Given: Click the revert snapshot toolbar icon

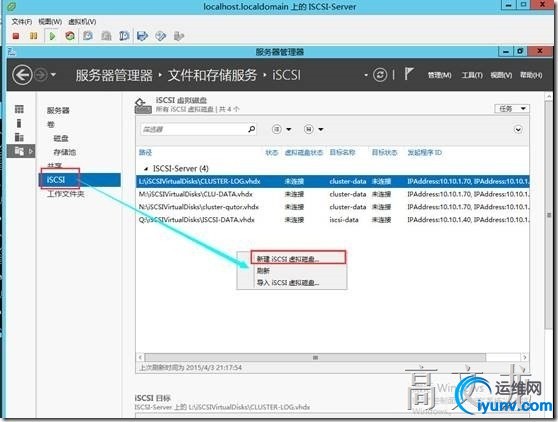Looking at the screenshot, I should pyautogui.click(x=106, y=36).
